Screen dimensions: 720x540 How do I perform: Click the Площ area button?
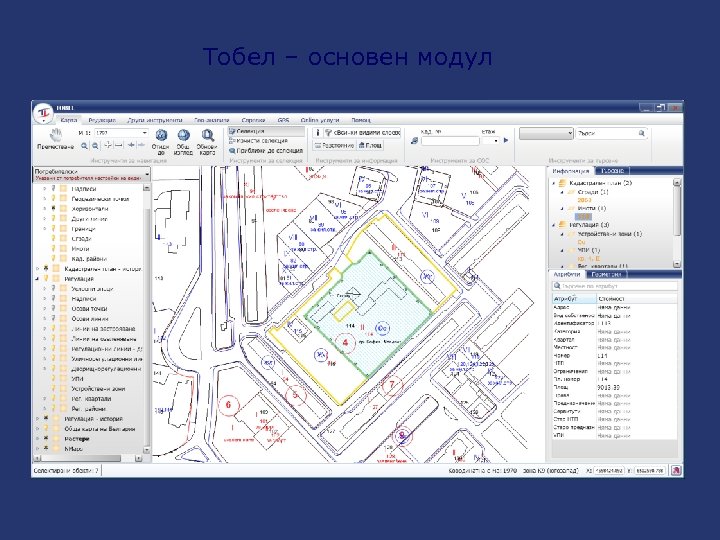tap(370, 145)
